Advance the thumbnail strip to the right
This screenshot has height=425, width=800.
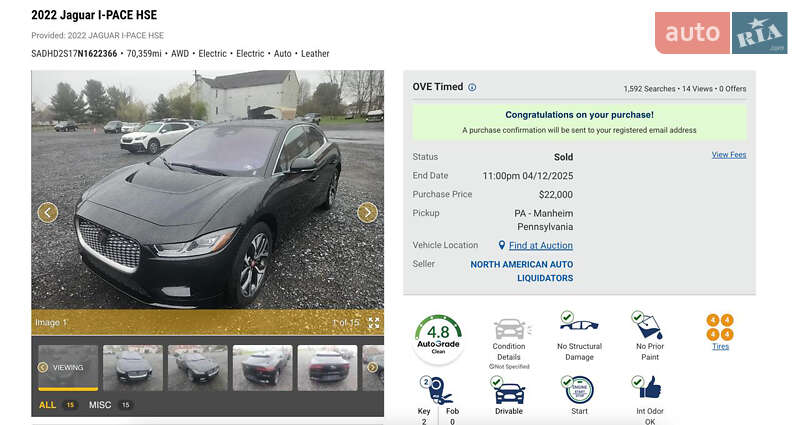pos(372,367)
